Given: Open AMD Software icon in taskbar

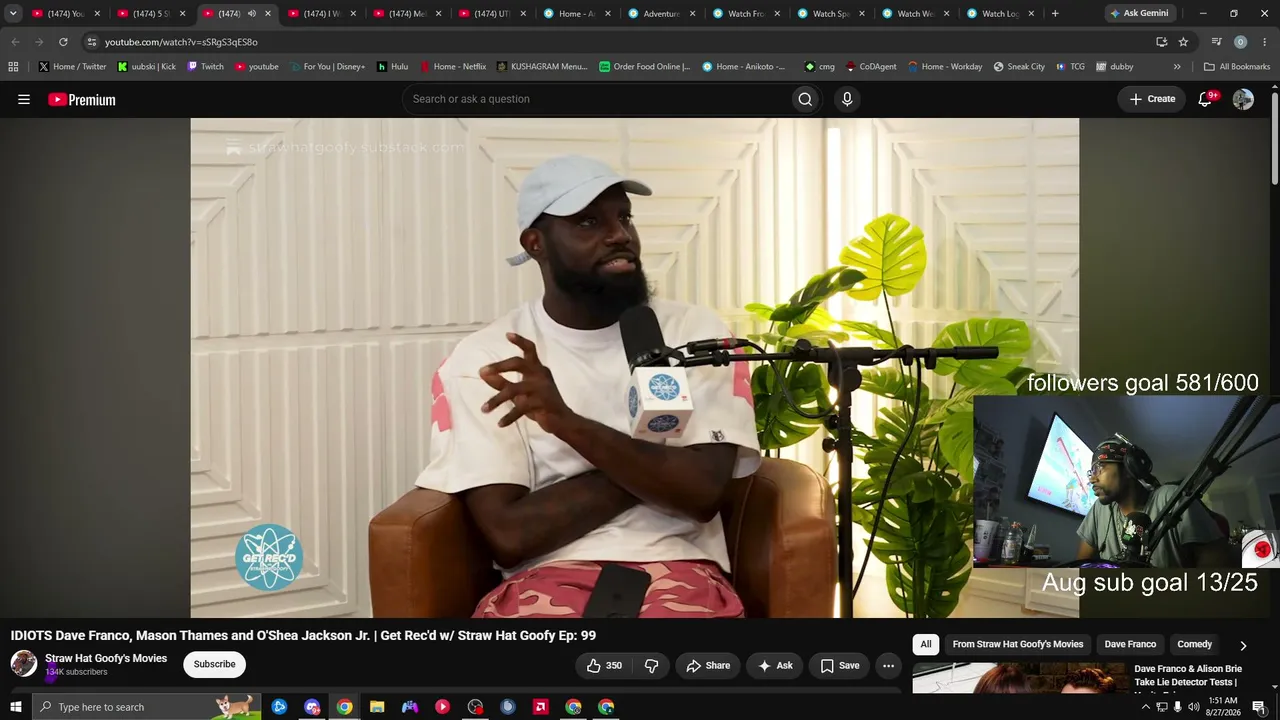Looking at the screenshot, I should (540, 707).
